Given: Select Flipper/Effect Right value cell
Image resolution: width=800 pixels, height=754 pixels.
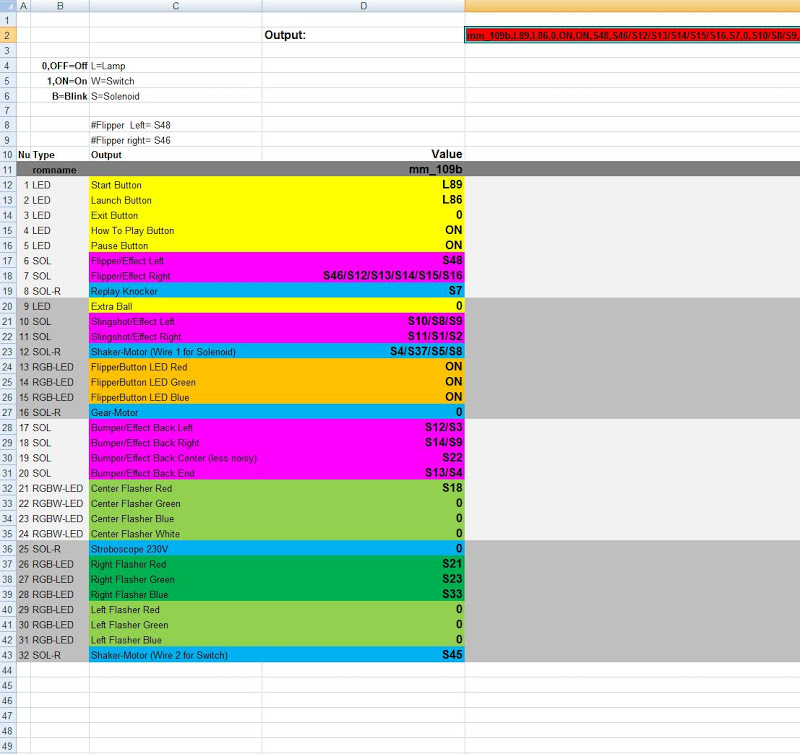Looking at the screenshot, I should [363, 276].
